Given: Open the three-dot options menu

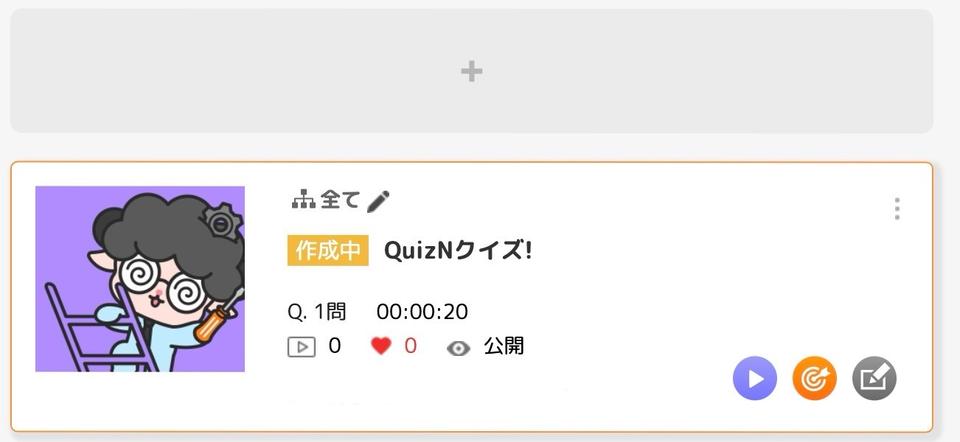Looking at the screenshot, I should 897,209.
